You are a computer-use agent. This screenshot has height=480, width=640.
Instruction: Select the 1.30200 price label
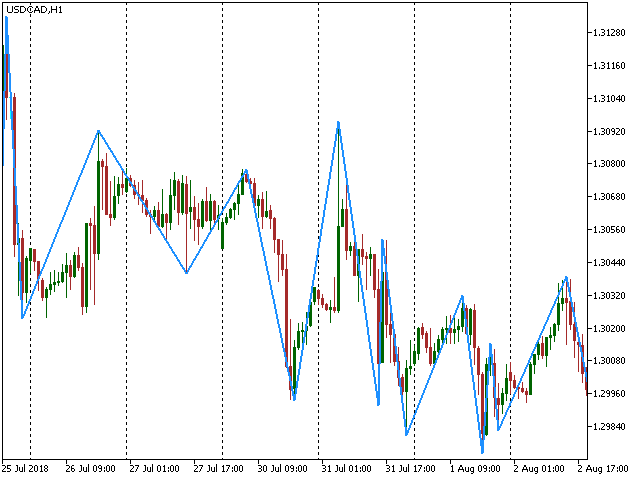(x=609, y=329)
